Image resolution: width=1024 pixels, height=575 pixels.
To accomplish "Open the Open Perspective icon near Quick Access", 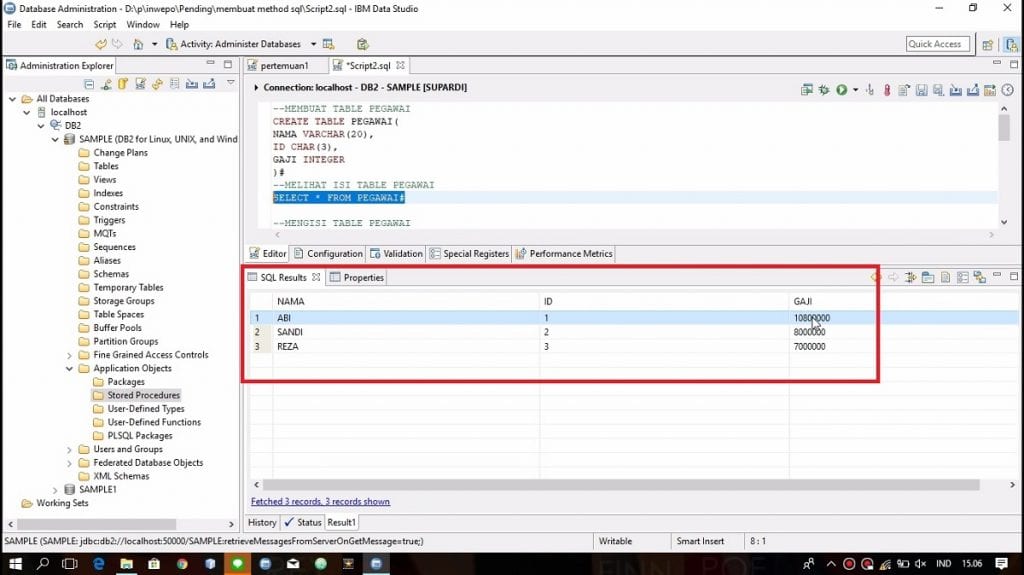I will [987, 44].
